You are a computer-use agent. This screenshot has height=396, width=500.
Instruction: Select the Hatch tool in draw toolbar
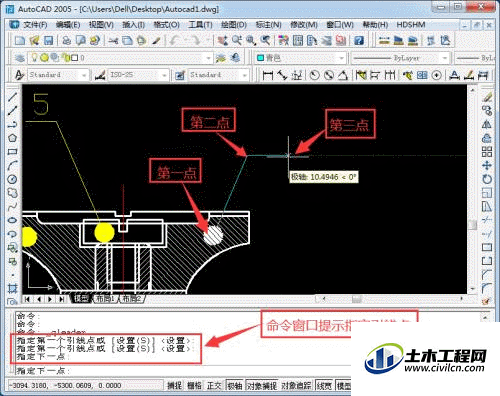point(12,288)
